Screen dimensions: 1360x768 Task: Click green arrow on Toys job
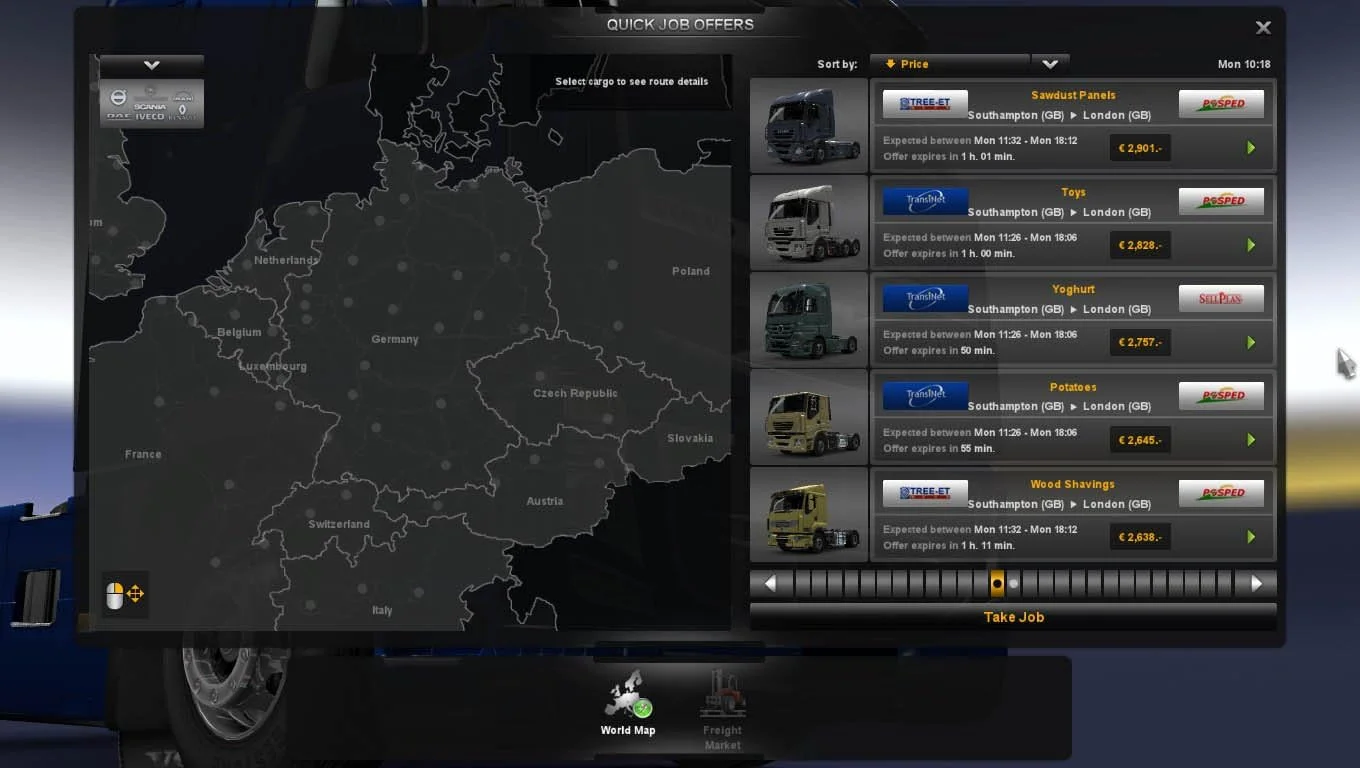point(1251,245)
